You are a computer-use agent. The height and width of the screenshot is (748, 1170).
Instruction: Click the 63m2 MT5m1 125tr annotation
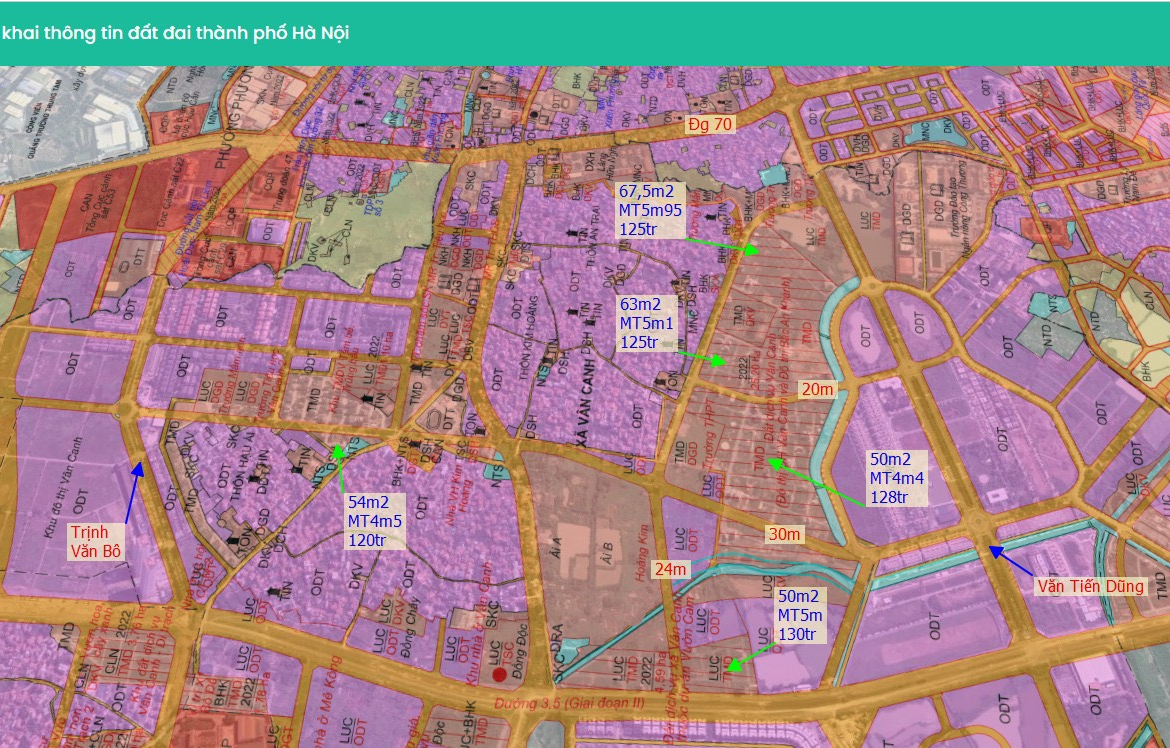(x=647, y=323)
